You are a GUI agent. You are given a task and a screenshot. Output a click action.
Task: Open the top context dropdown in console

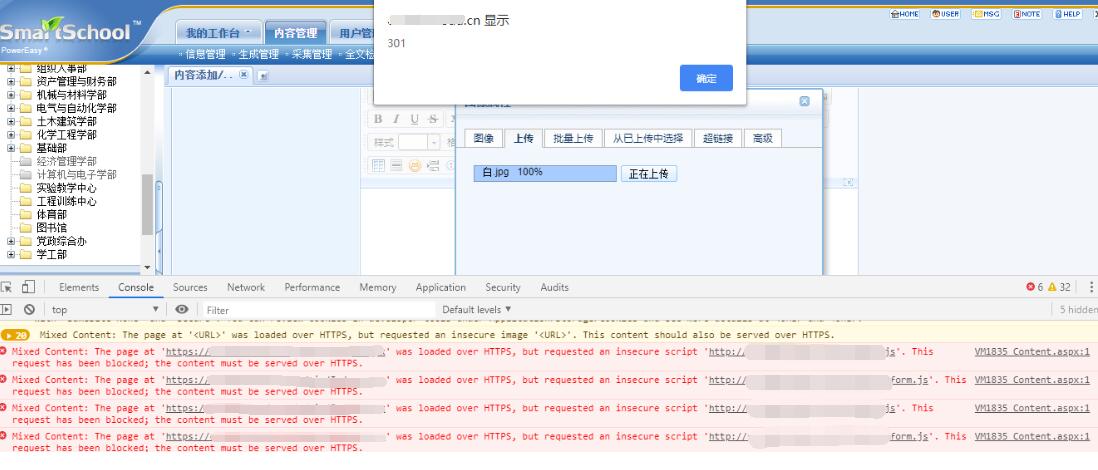tap(105, 310)
